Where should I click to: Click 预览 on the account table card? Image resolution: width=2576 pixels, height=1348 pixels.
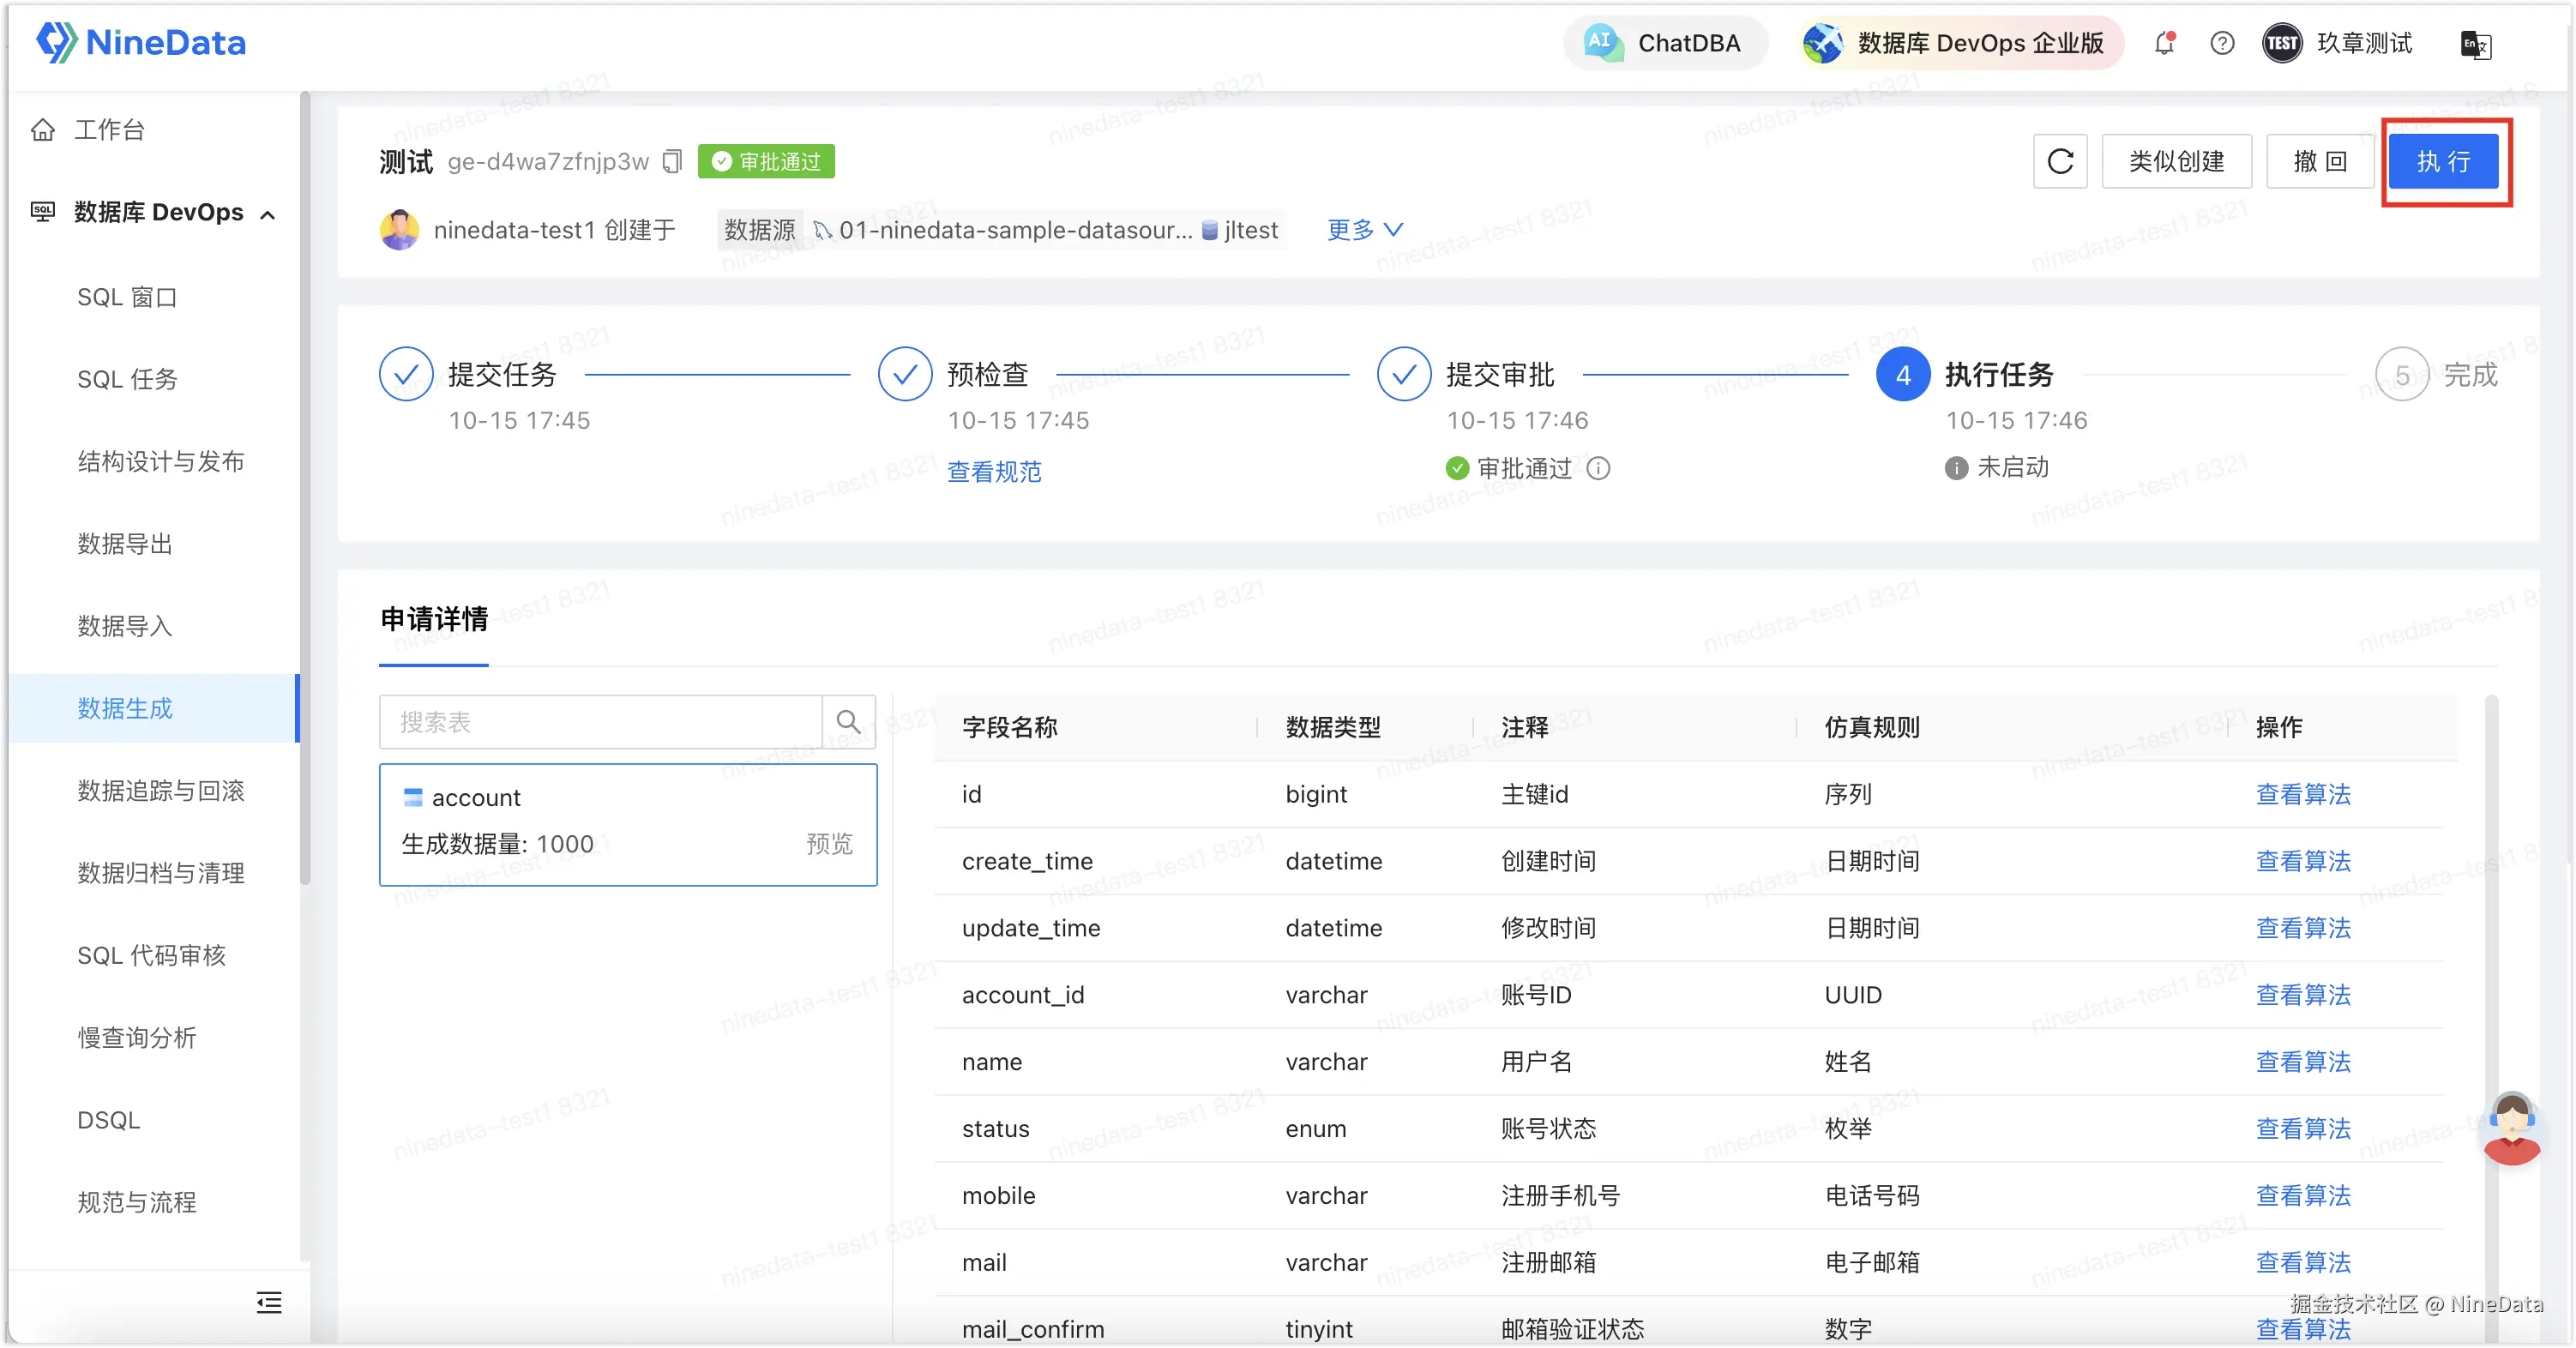[829, 844]
